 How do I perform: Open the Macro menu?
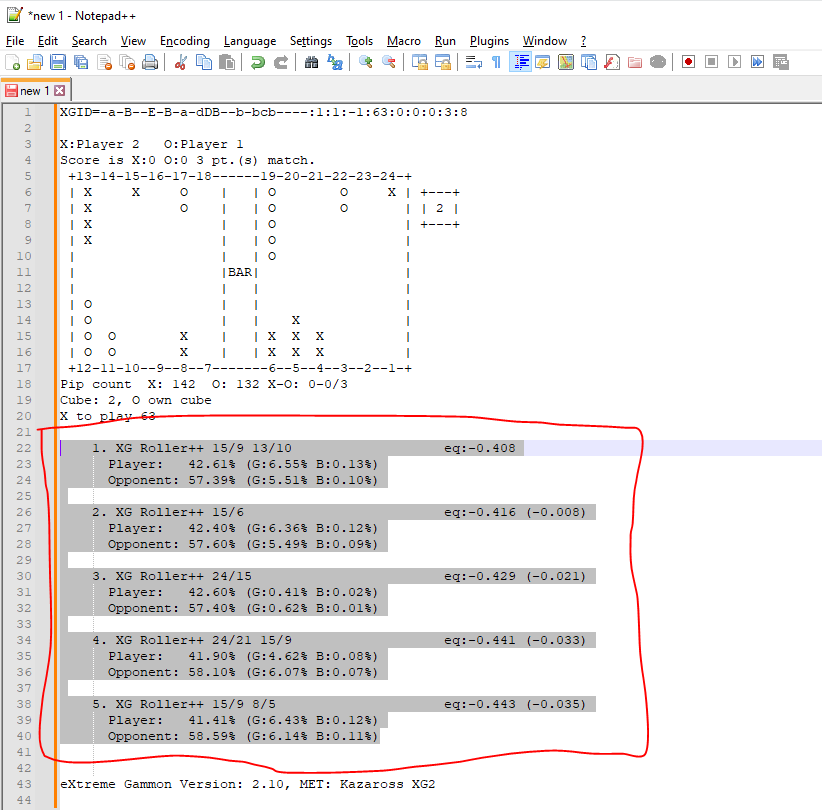pyautogui.click(x=404, y=41)
